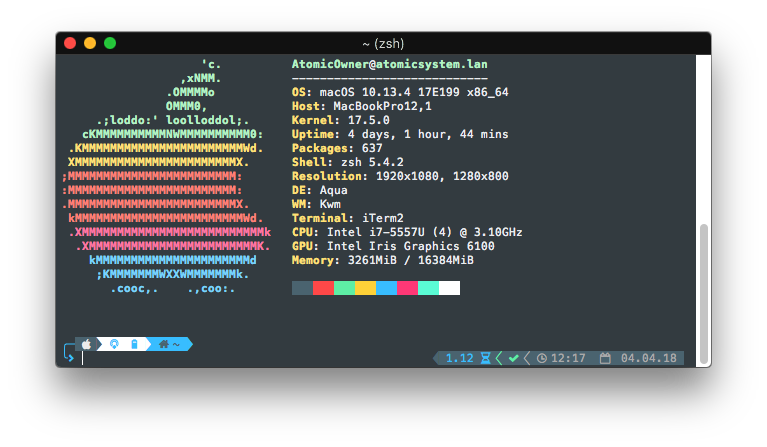Click the Apple logo prompt segment
Image resolution: width=767 pixels, height=447 pixels.
pyautogui.click(x=87, y=344)
